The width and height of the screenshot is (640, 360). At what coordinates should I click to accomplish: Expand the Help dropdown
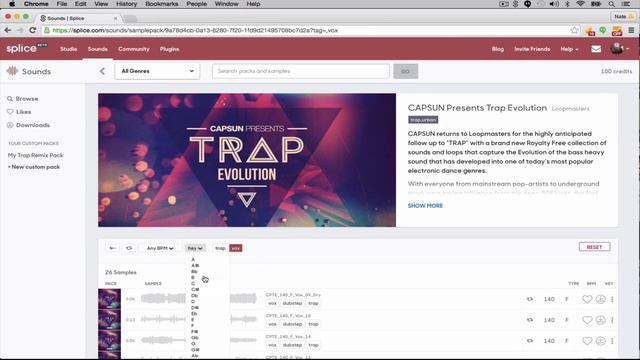(569, 49)
